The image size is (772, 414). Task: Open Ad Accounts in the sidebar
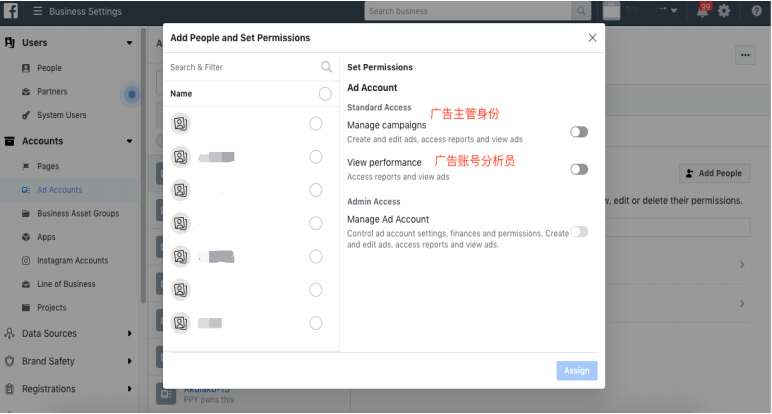click(x=59, y=190)
